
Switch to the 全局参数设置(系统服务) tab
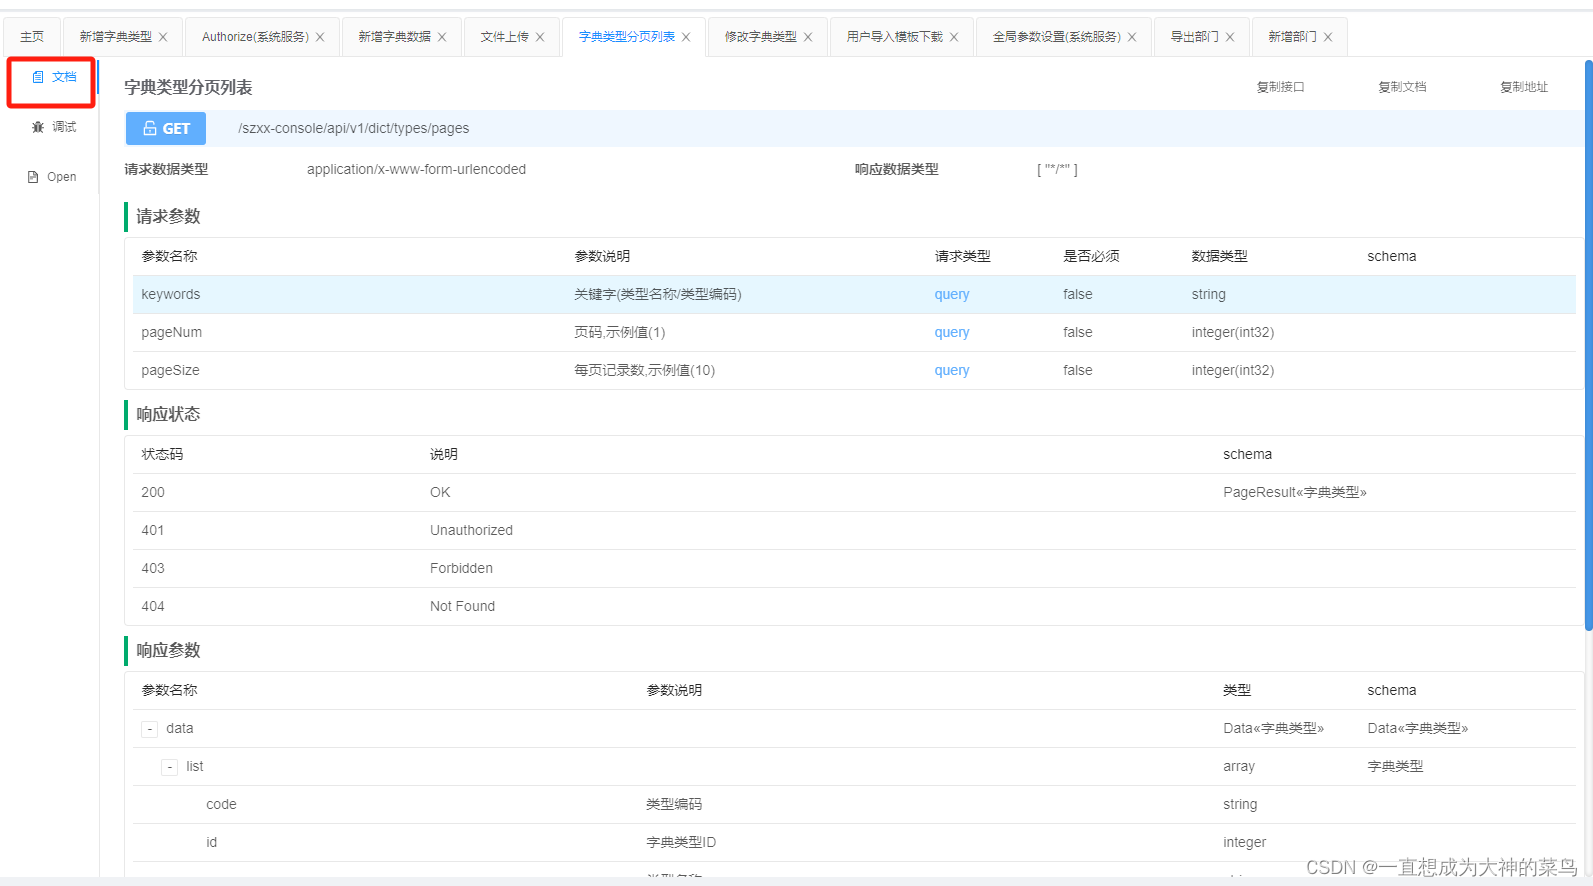pos(1056,37)
